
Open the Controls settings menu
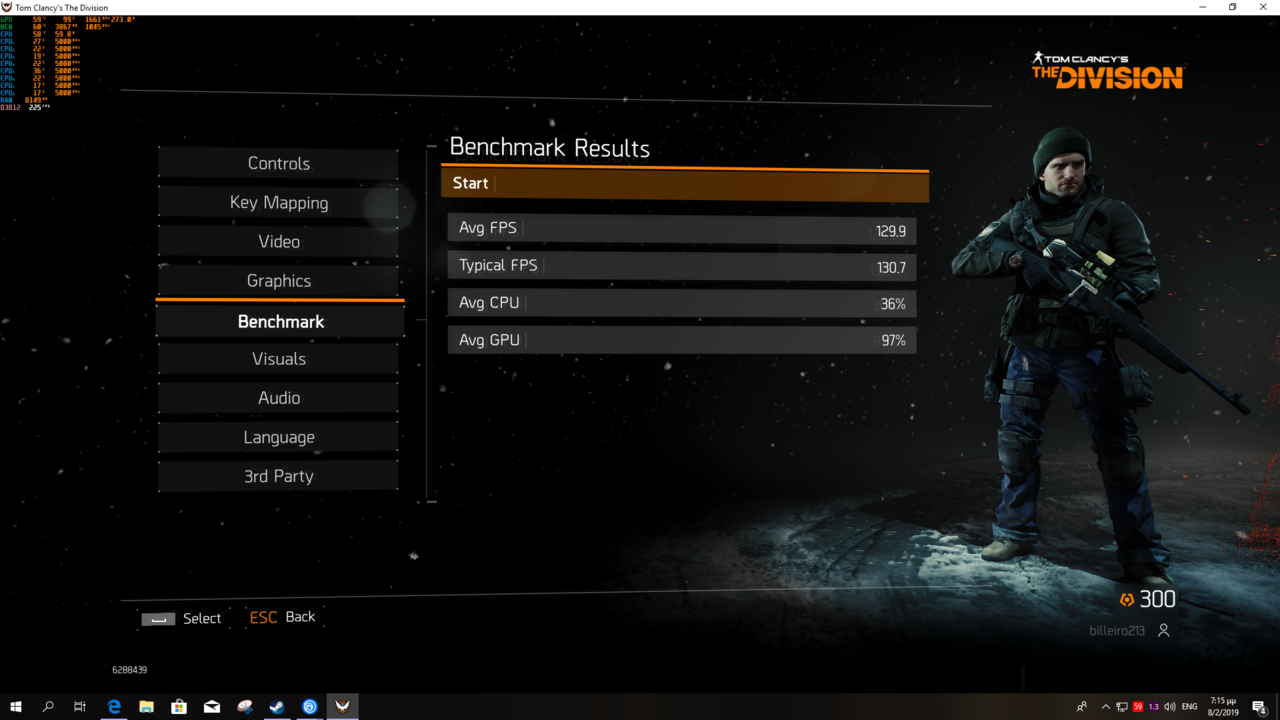278,164
